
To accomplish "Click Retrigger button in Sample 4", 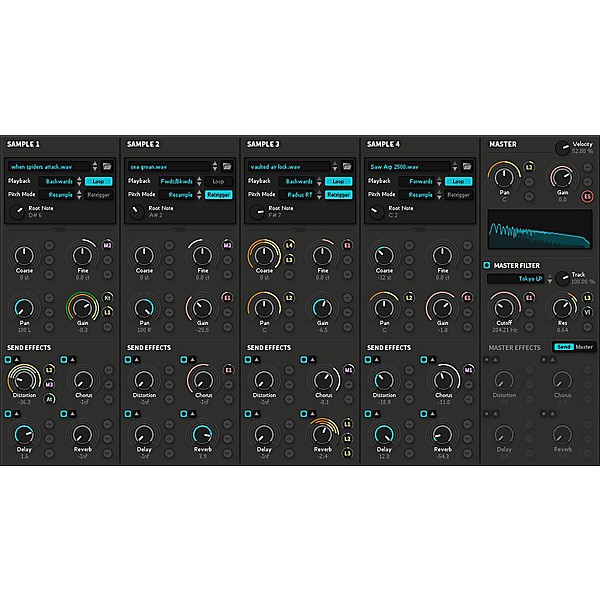I will coord(460,195).
